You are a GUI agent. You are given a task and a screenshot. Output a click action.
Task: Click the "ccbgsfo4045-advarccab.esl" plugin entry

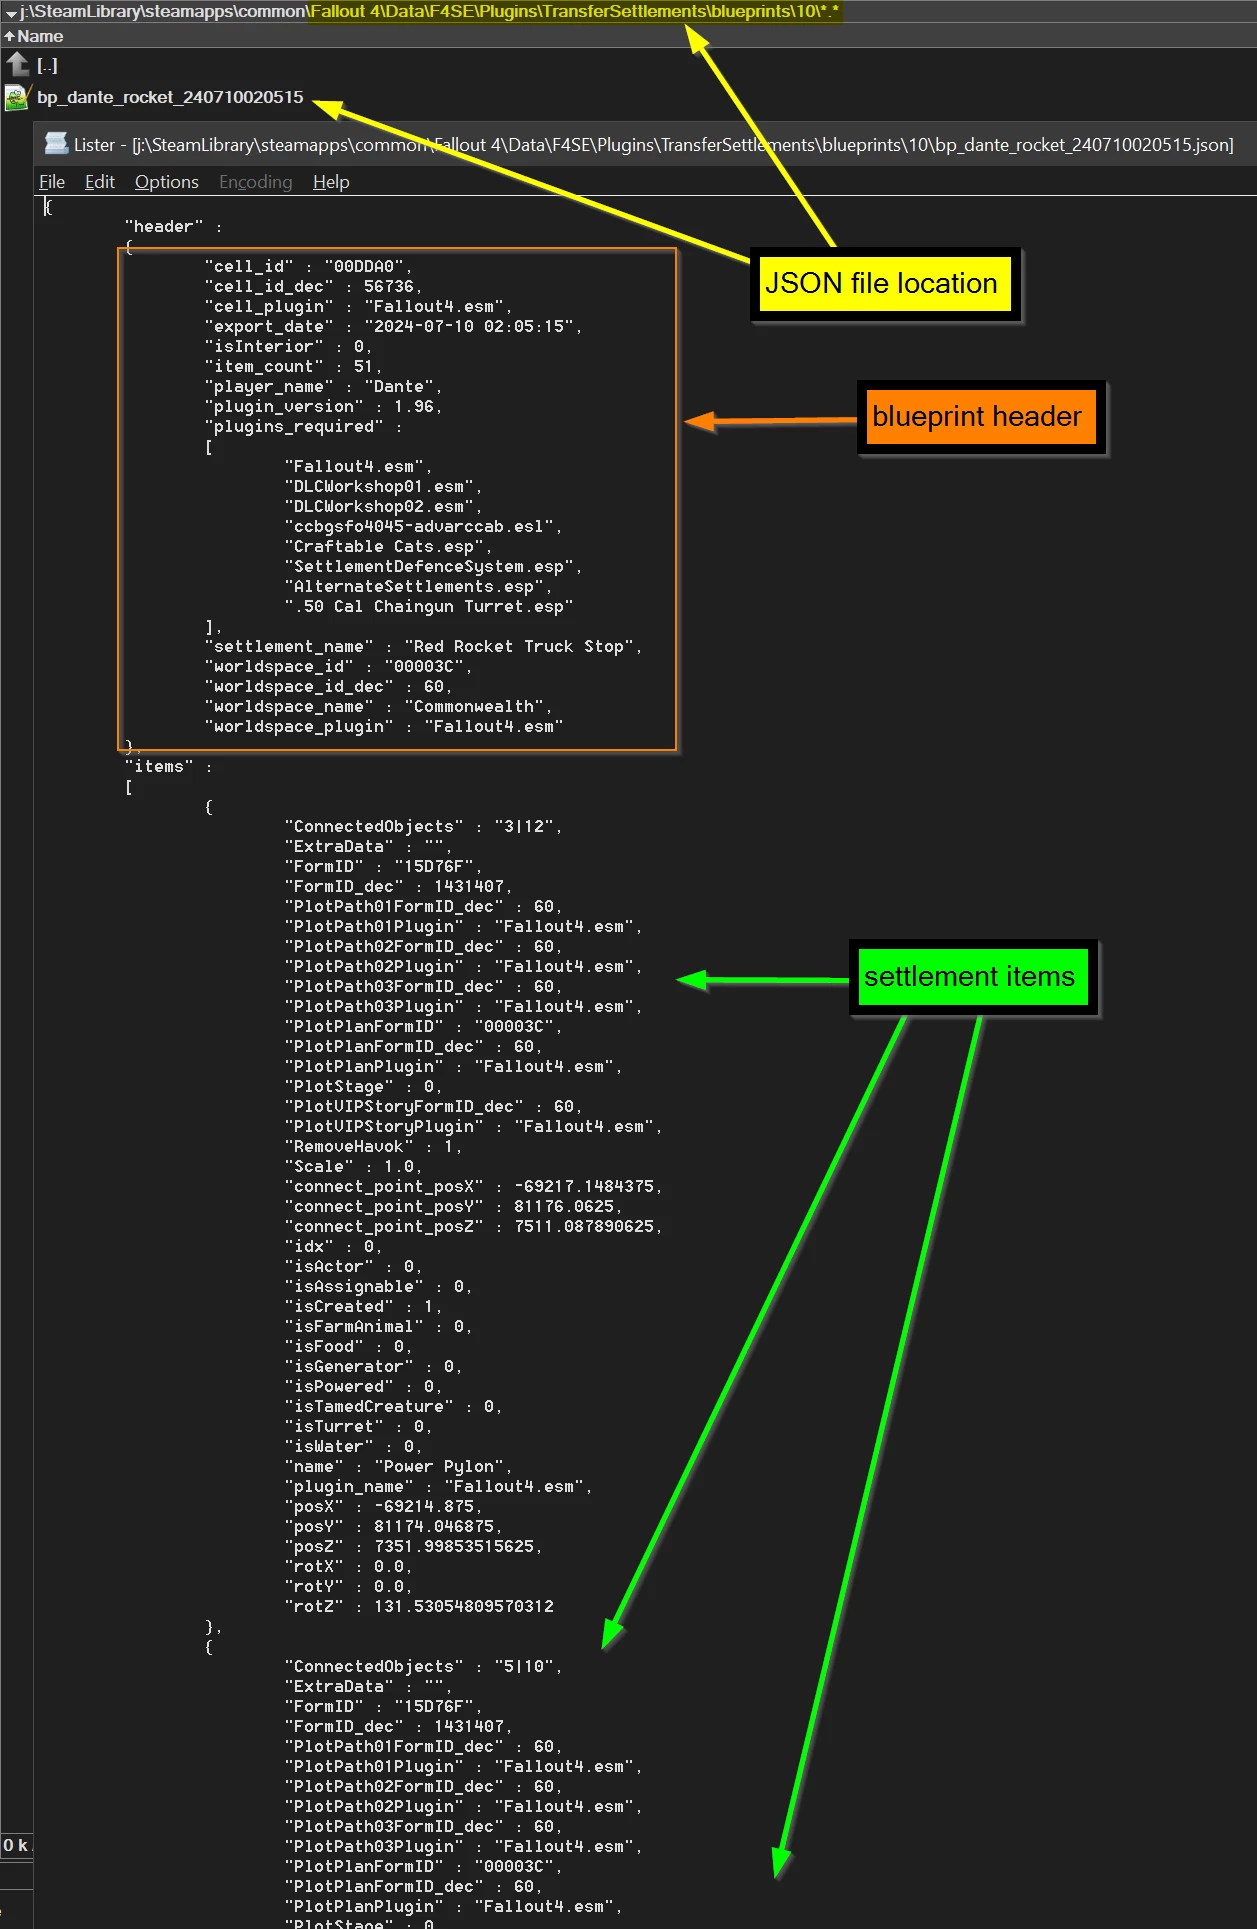tap(424, 527)
